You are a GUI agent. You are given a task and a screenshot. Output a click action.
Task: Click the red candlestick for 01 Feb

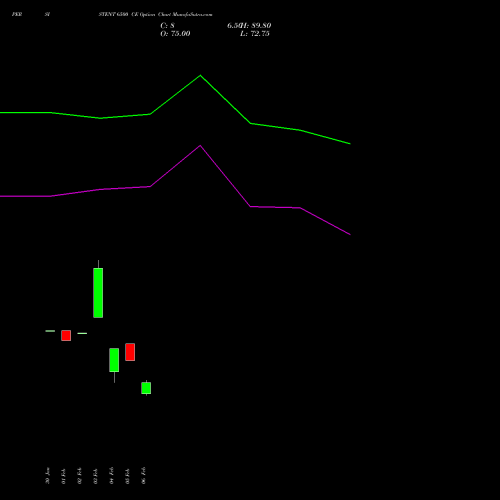pos(66,335)
